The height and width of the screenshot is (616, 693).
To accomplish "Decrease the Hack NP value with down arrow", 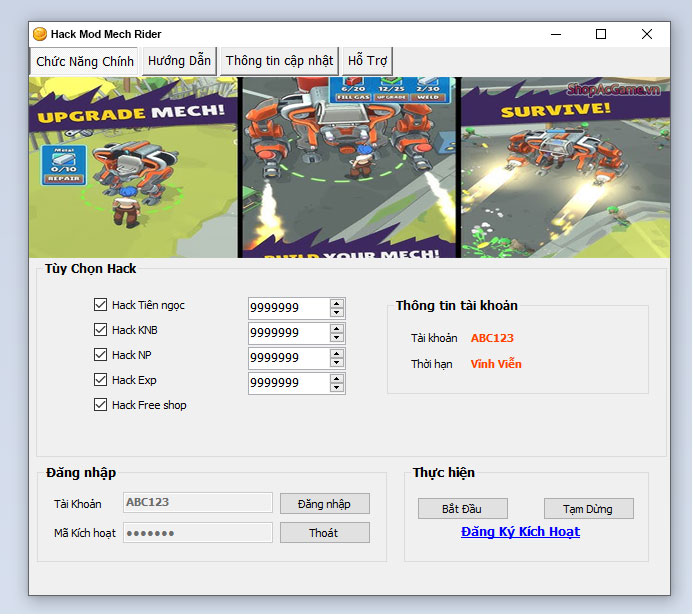I will (337, 362).
